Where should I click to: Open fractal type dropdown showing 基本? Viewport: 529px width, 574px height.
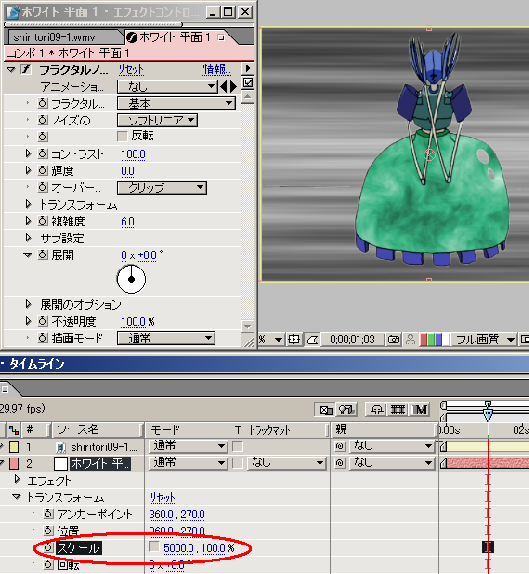(176, 103)
